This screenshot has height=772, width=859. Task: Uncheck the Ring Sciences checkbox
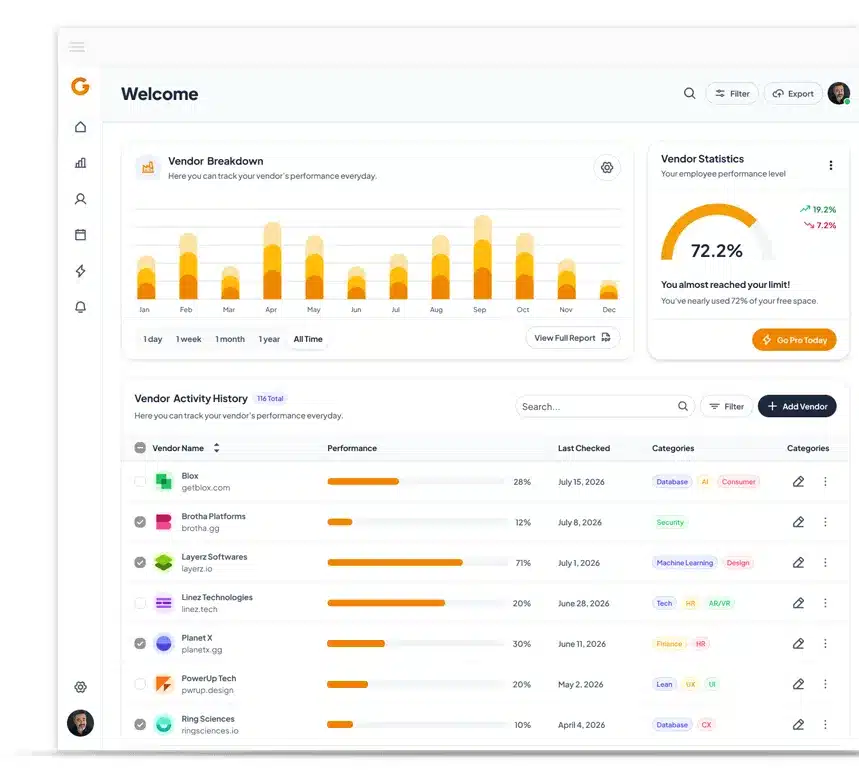pos(140,725)
